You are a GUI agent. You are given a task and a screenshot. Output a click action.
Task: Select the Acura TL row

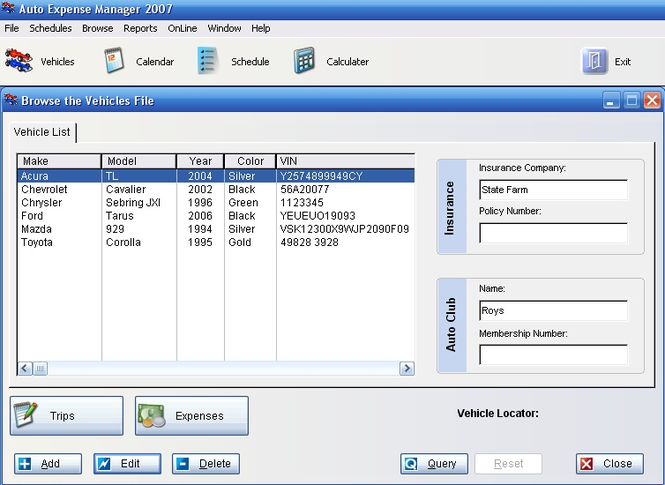(x=216, y=176)
